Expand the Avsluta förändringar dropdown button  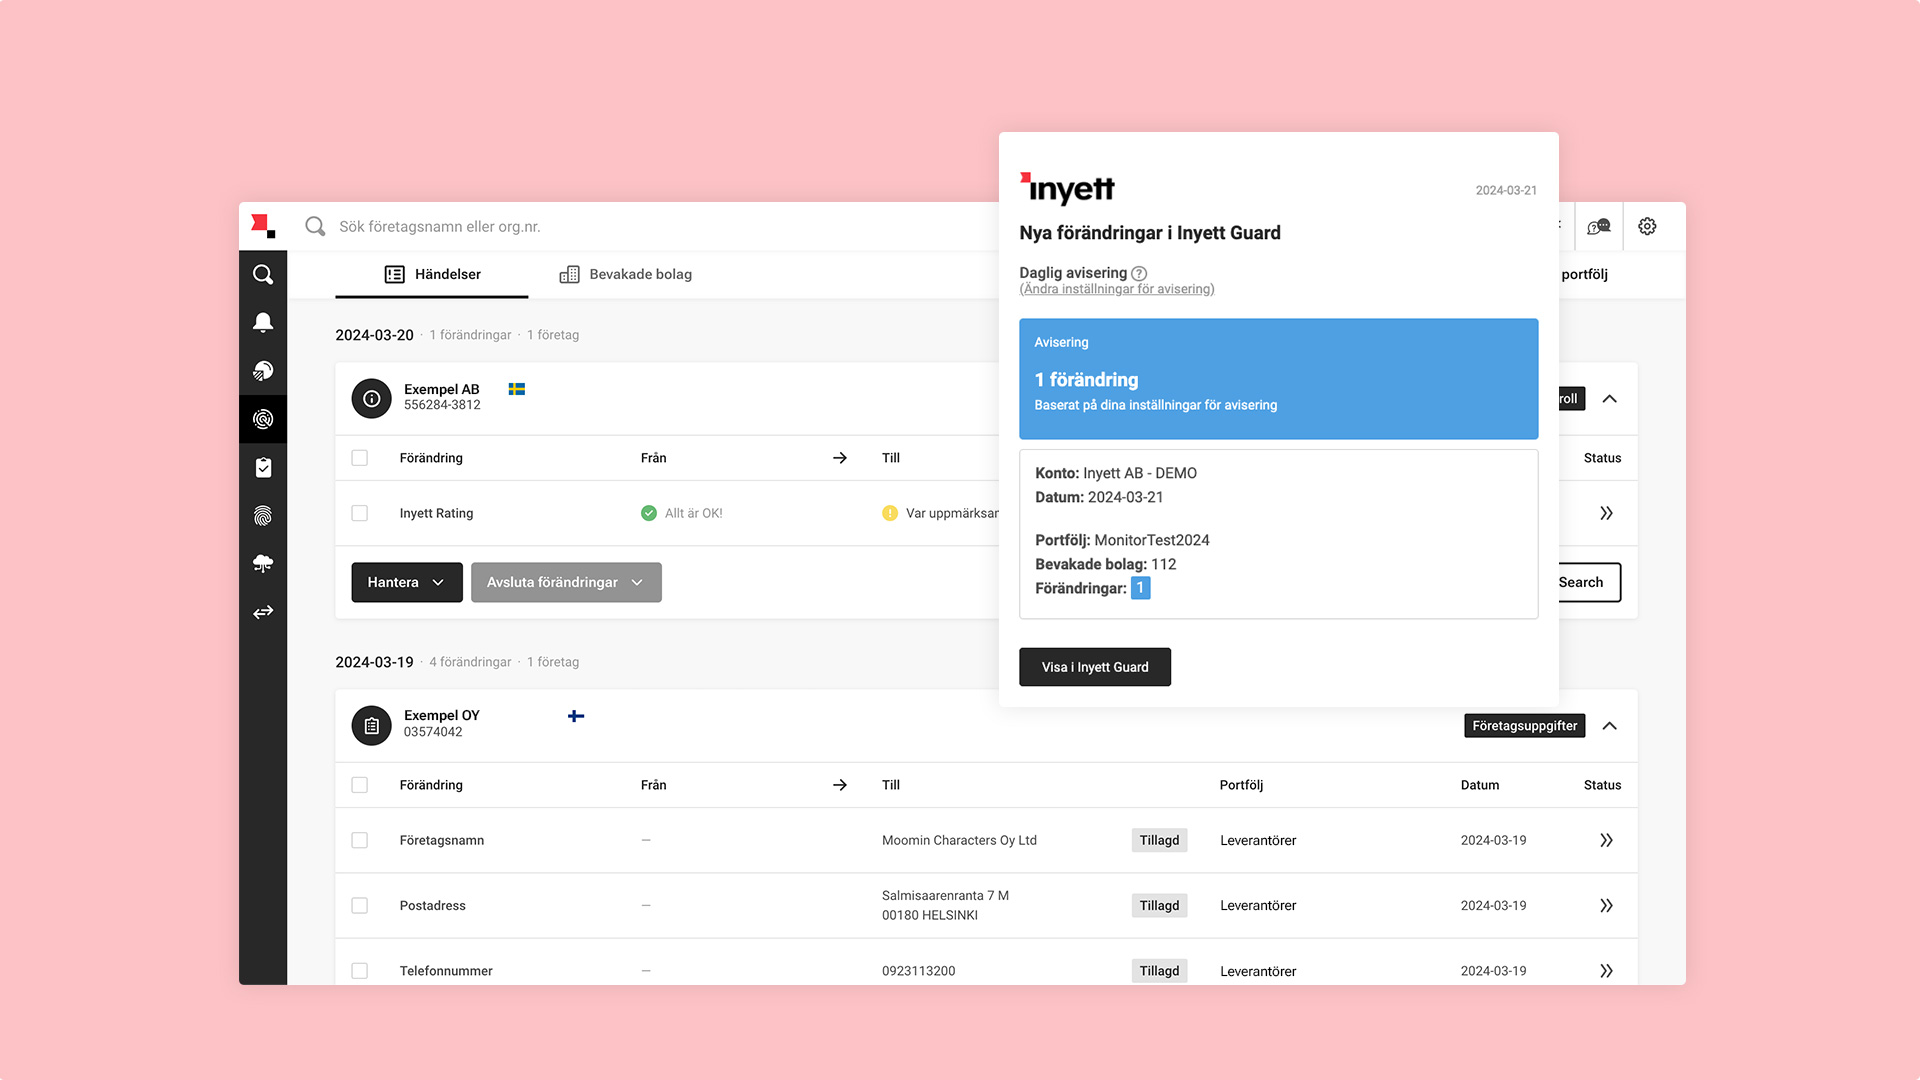(638, 582)
